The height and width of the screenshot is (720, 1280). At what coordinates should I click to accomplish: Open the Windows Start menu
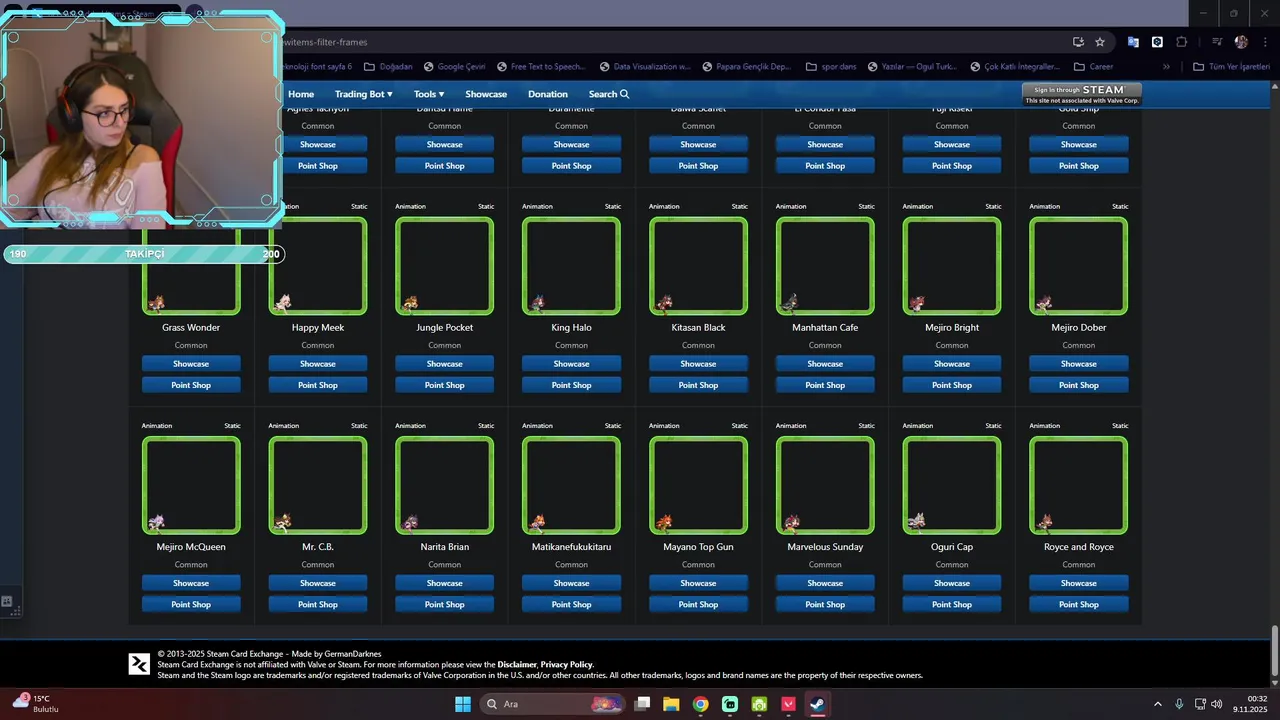463,704
